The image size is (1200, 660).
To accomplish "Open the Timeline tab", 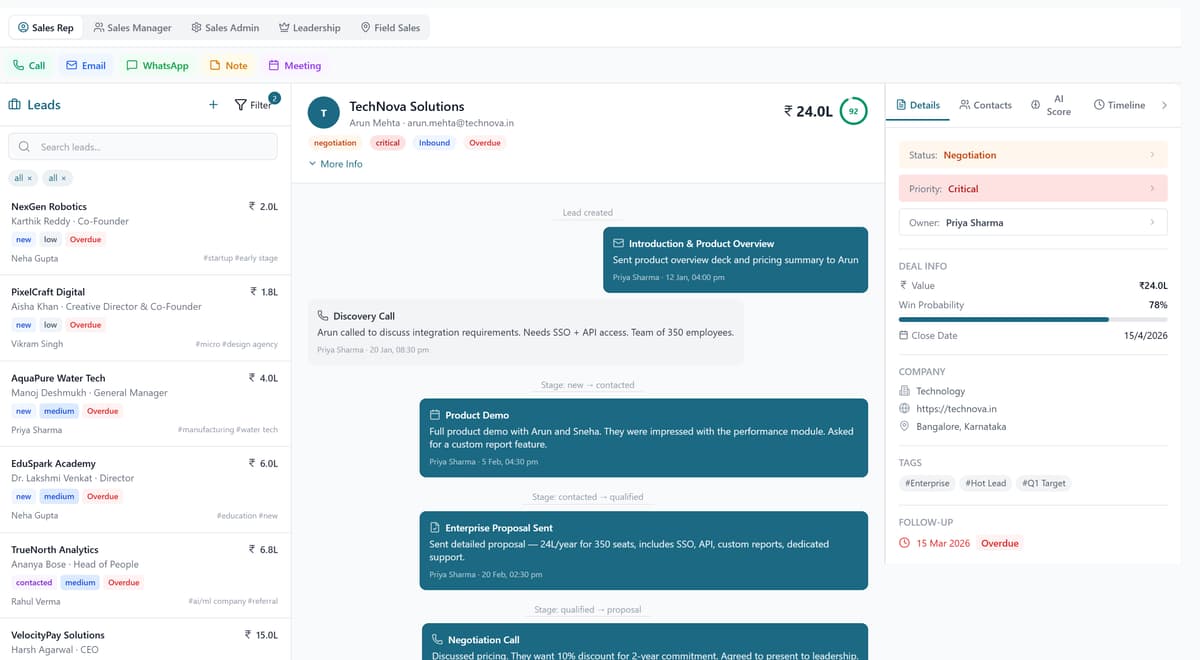I will point(1119,105).
